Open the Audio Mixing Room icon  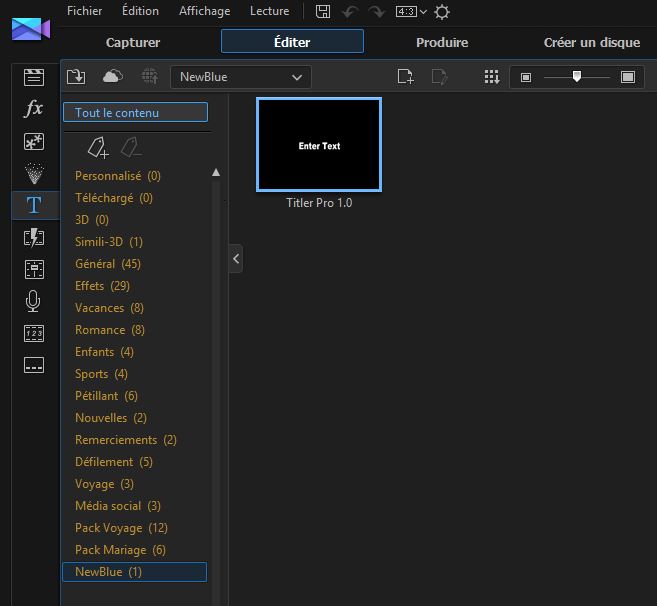point(34,269)
